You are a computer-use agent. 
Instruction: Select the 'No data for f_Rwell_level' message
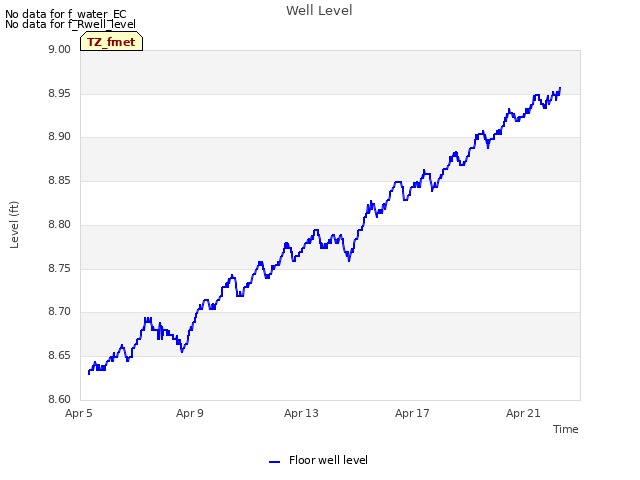point(70,24)
